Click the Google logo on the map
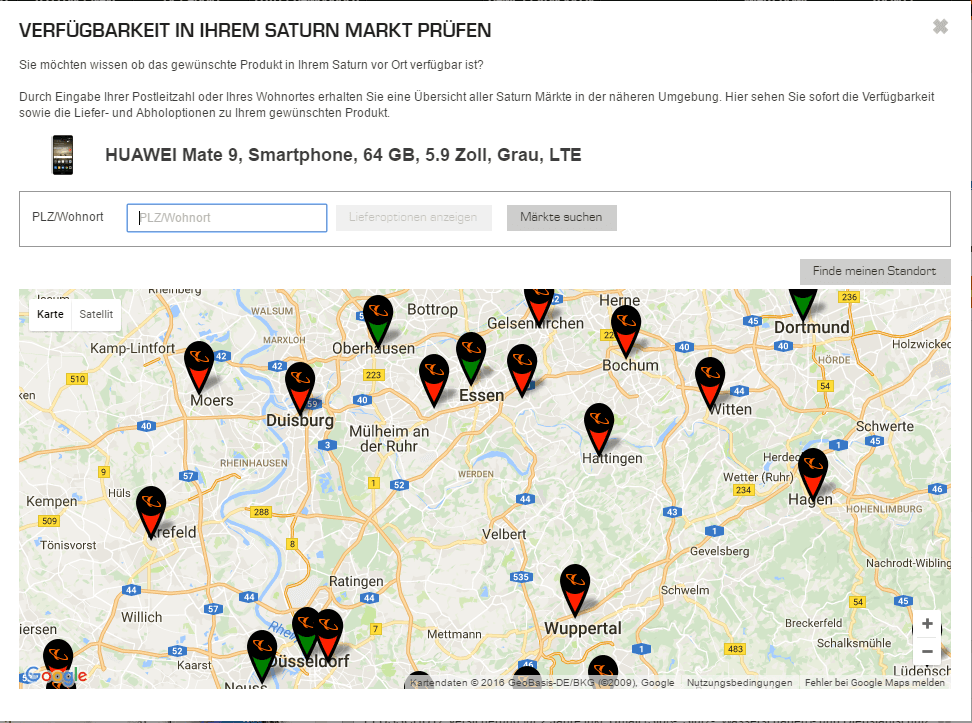The width and height of the screenshot is (972, 723). pos(56,675)
